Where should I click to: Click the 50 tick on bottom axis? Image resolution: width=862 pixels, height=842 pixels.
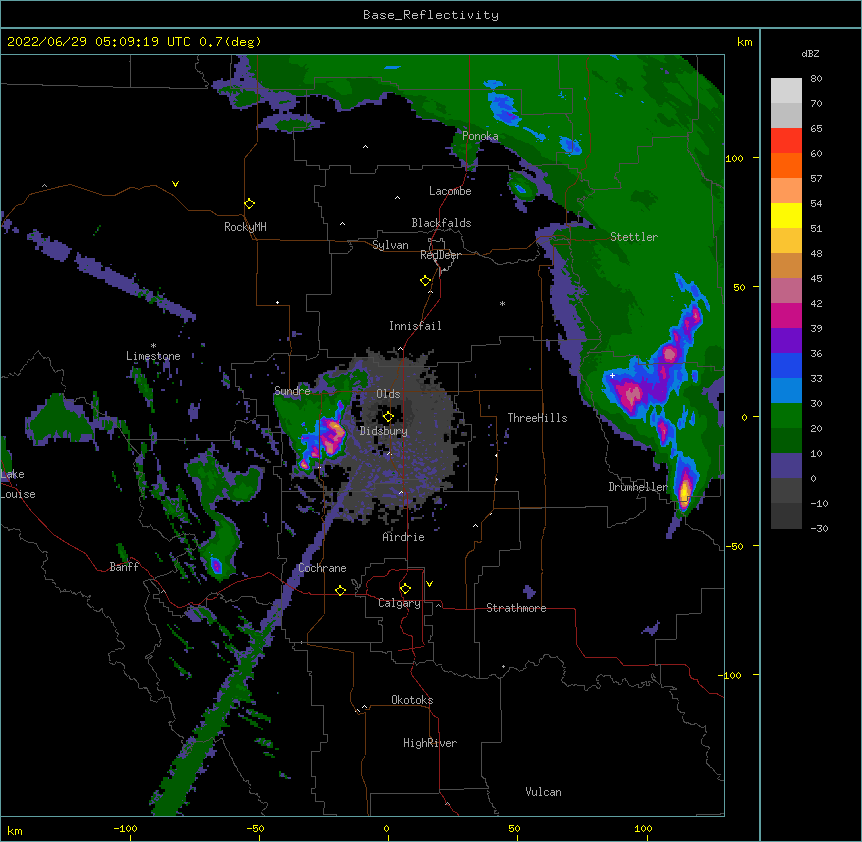tap(514, 828)
